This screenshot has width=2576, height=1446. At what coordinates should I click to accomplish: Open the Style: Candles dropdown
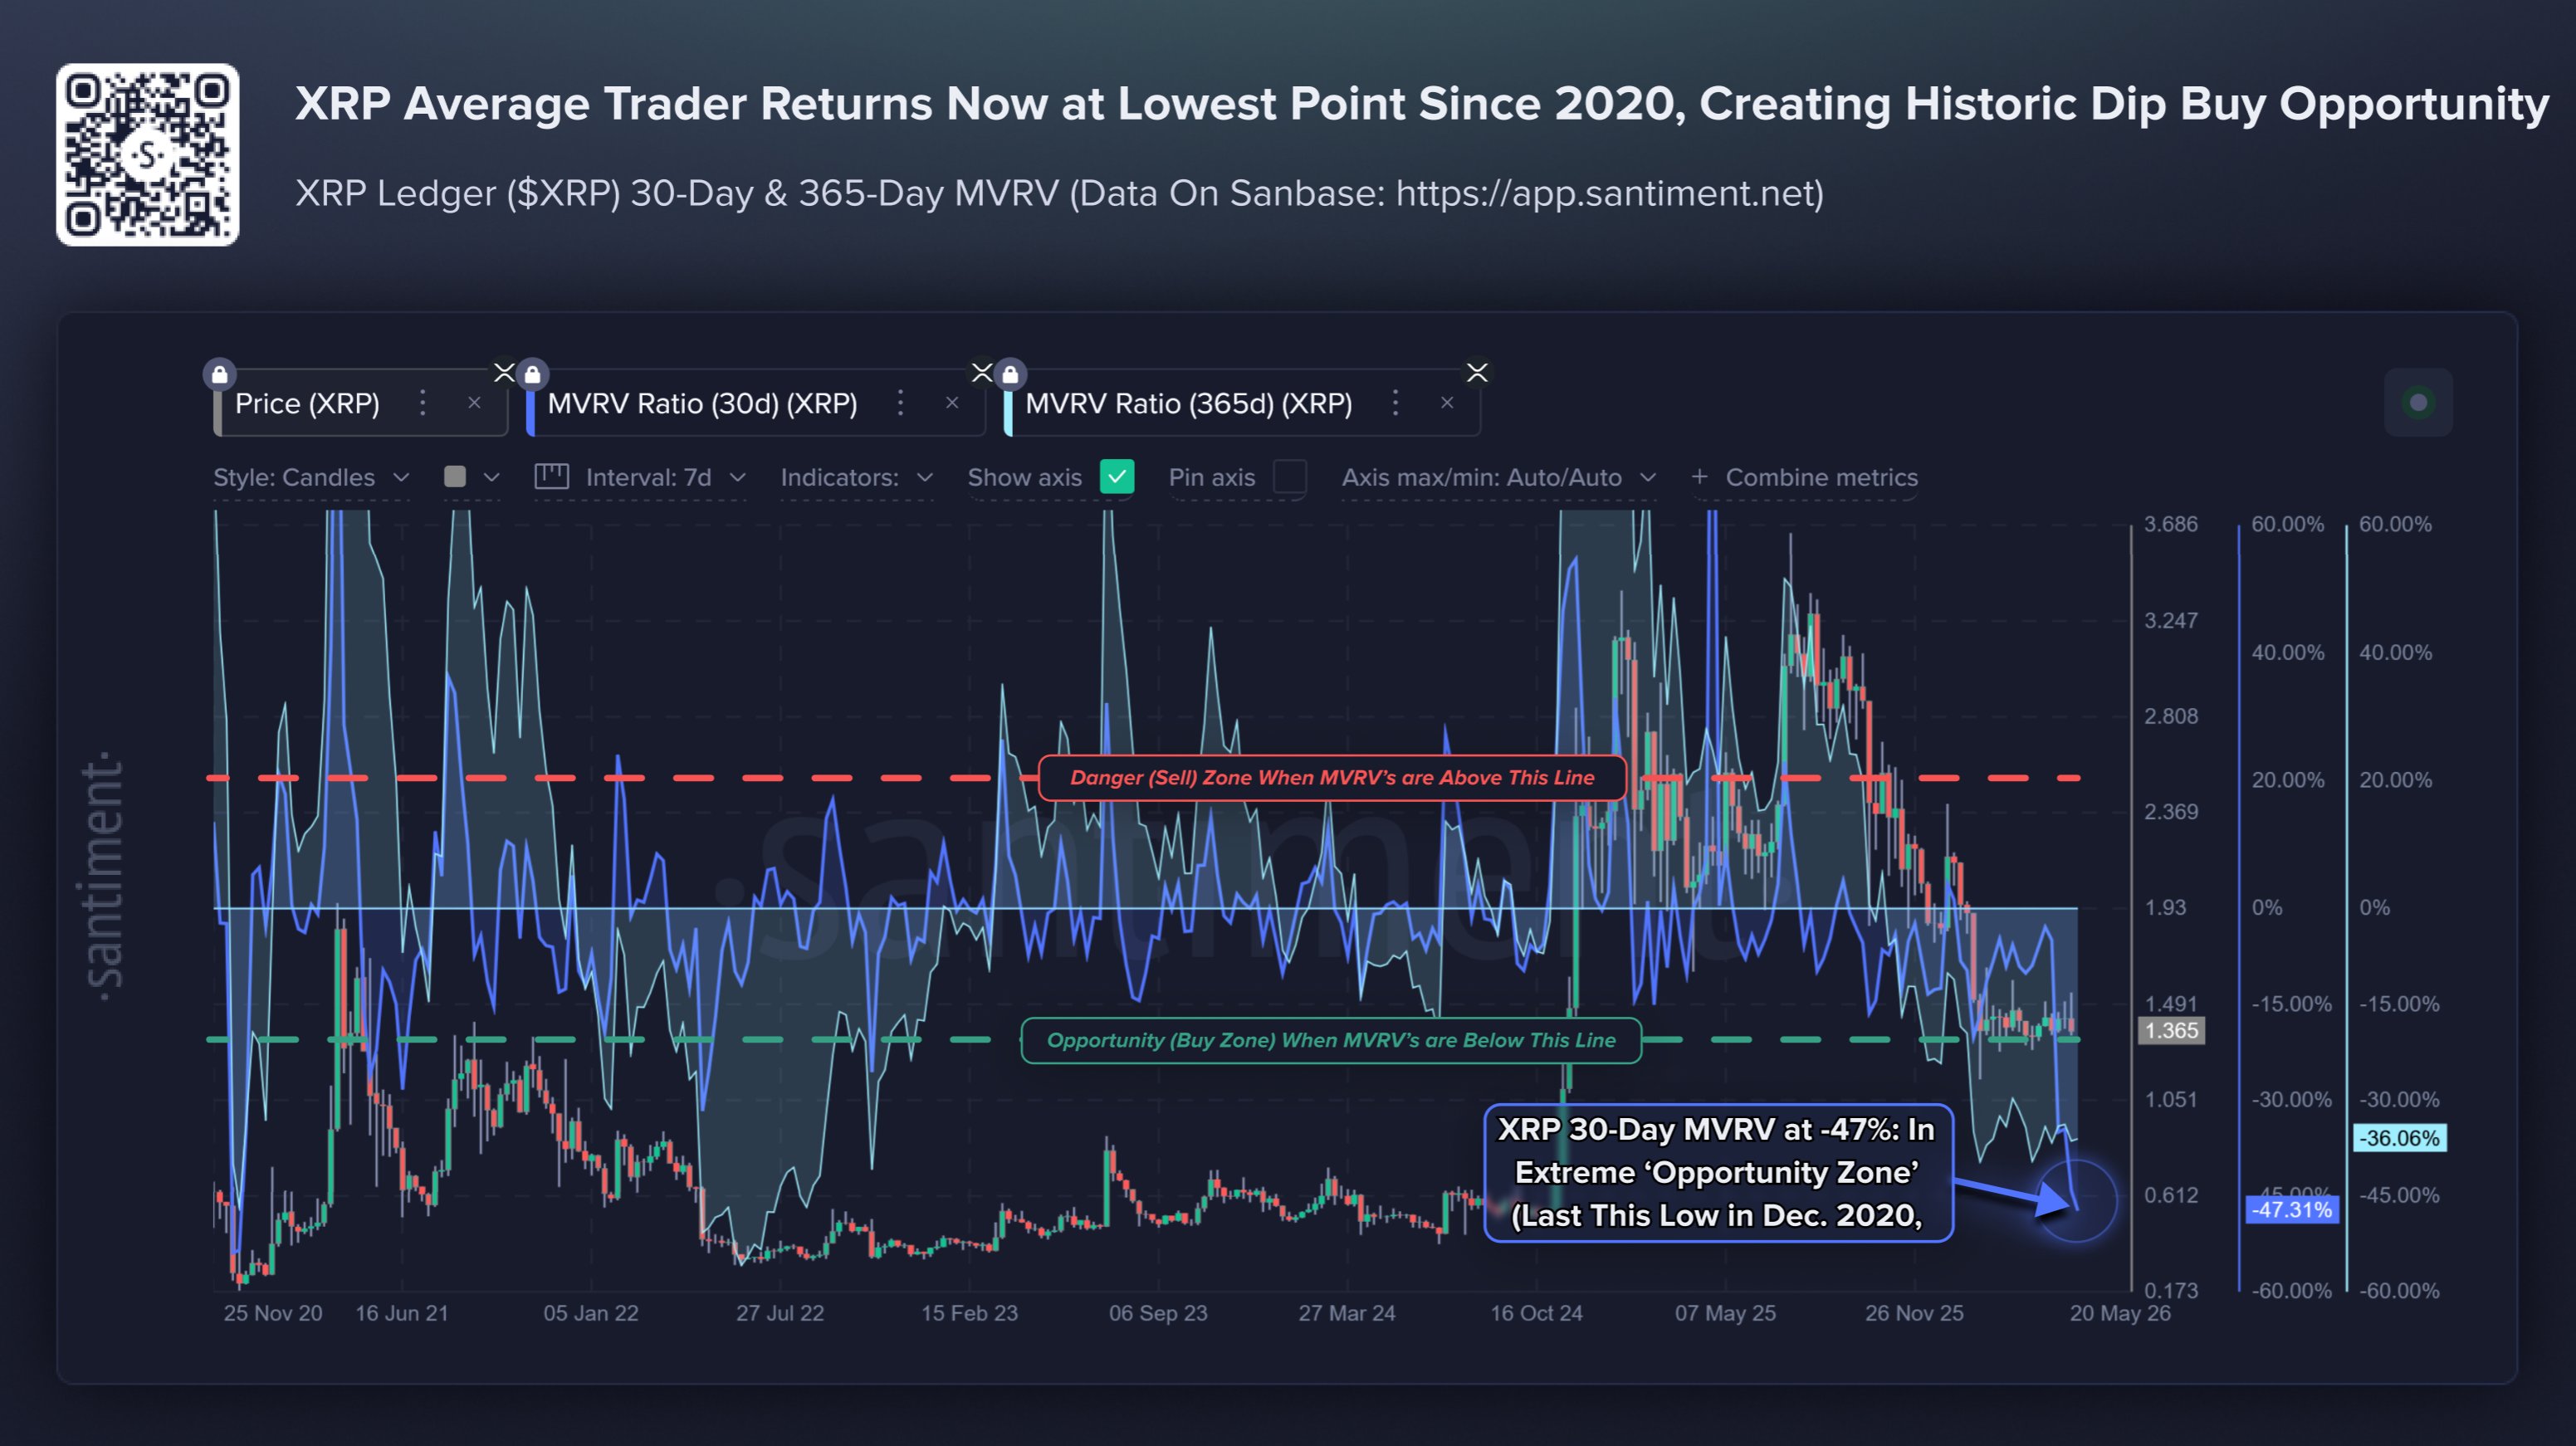pyautogui.click(x=311, y=477)
